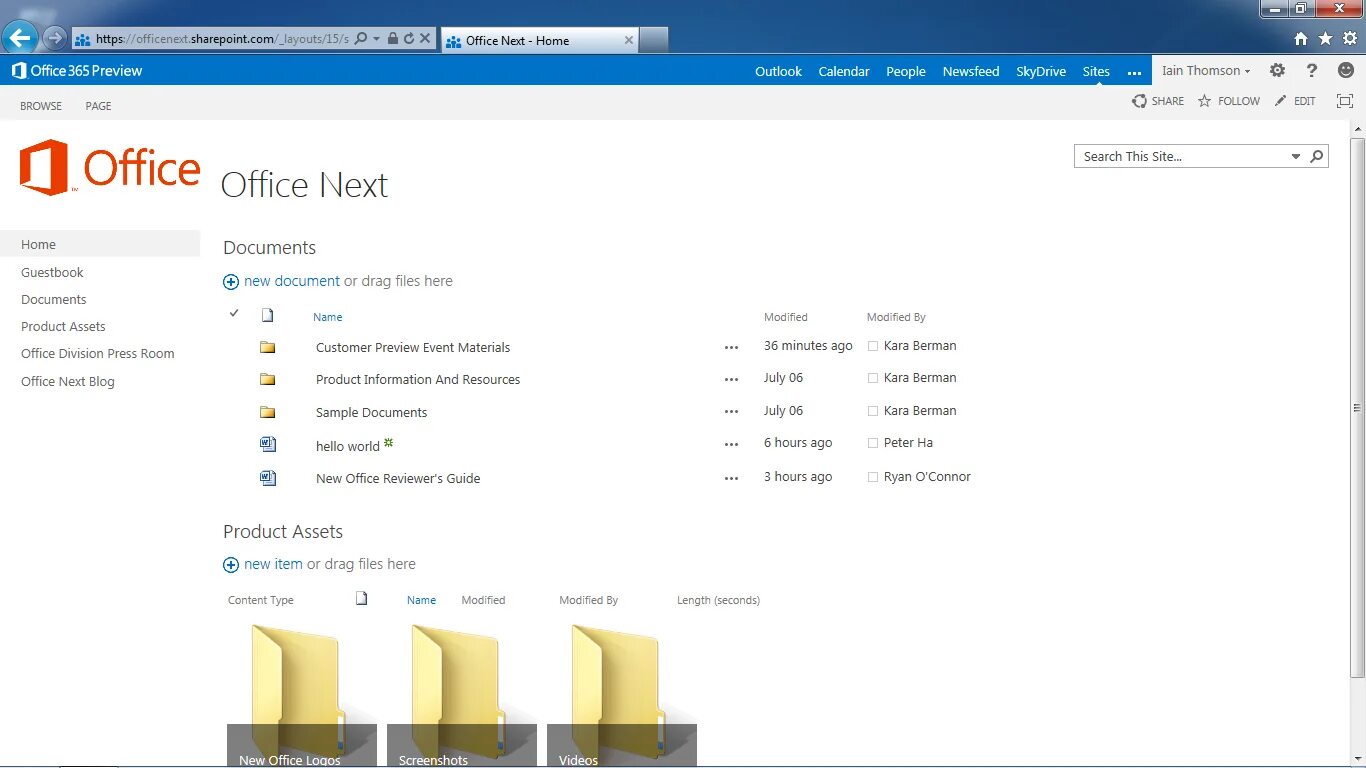This screenshot has width=1366, height=768.
Task: Click the stop loading X in address bar
Action: tap(425, 39)
